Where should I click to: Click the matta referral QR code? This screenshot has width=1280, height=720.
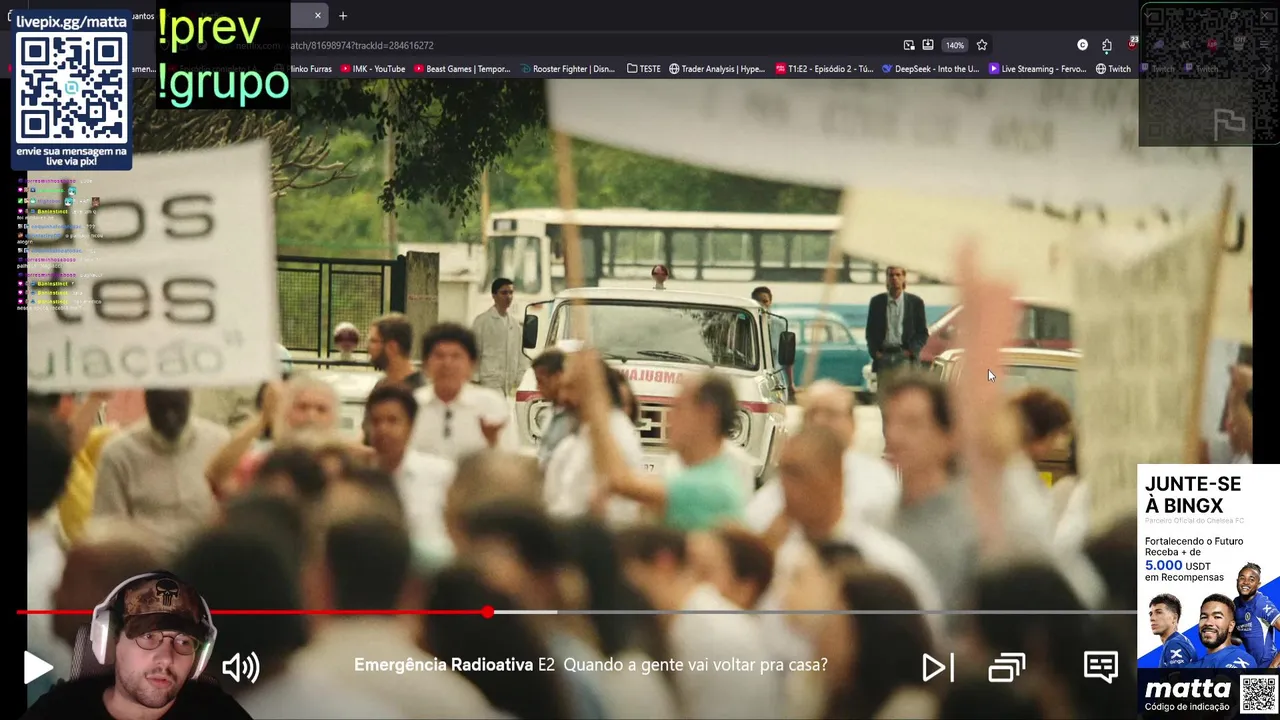(1258, 693)
